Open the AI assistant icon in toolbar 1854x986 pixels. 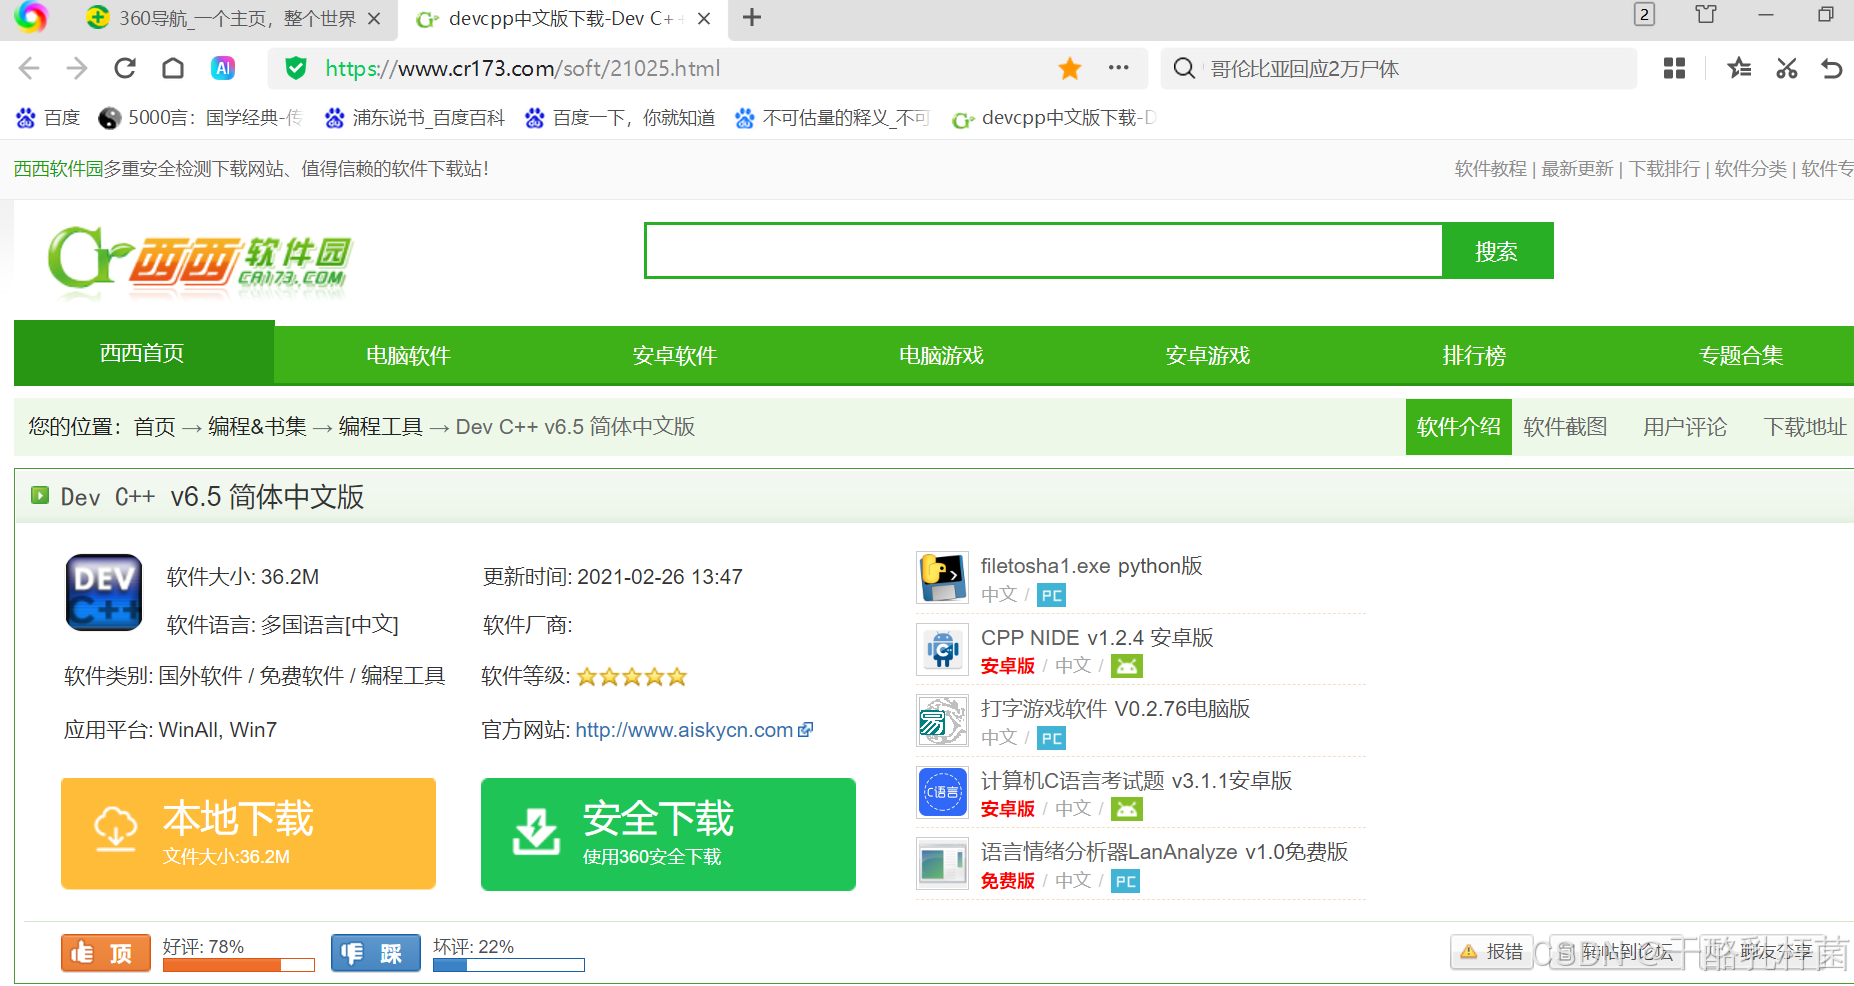click(223, 68)
